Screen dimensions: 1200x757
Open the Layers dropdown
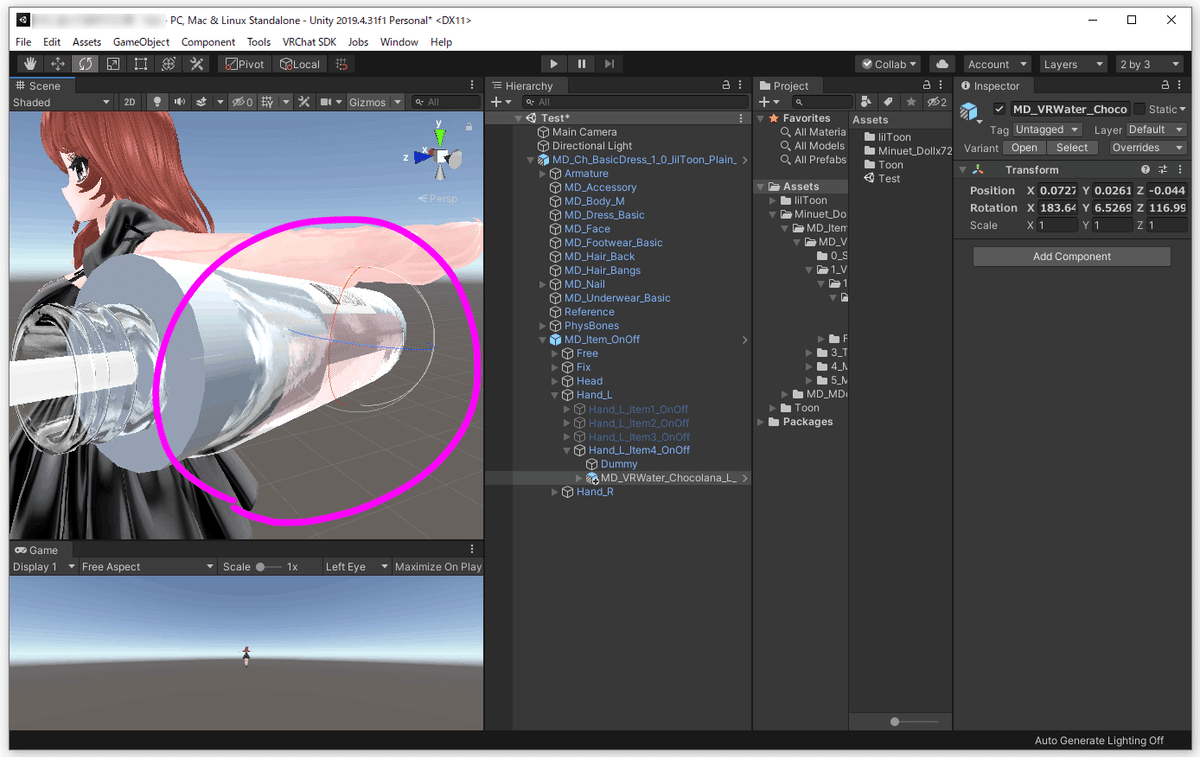click(x=1073, y=64)
